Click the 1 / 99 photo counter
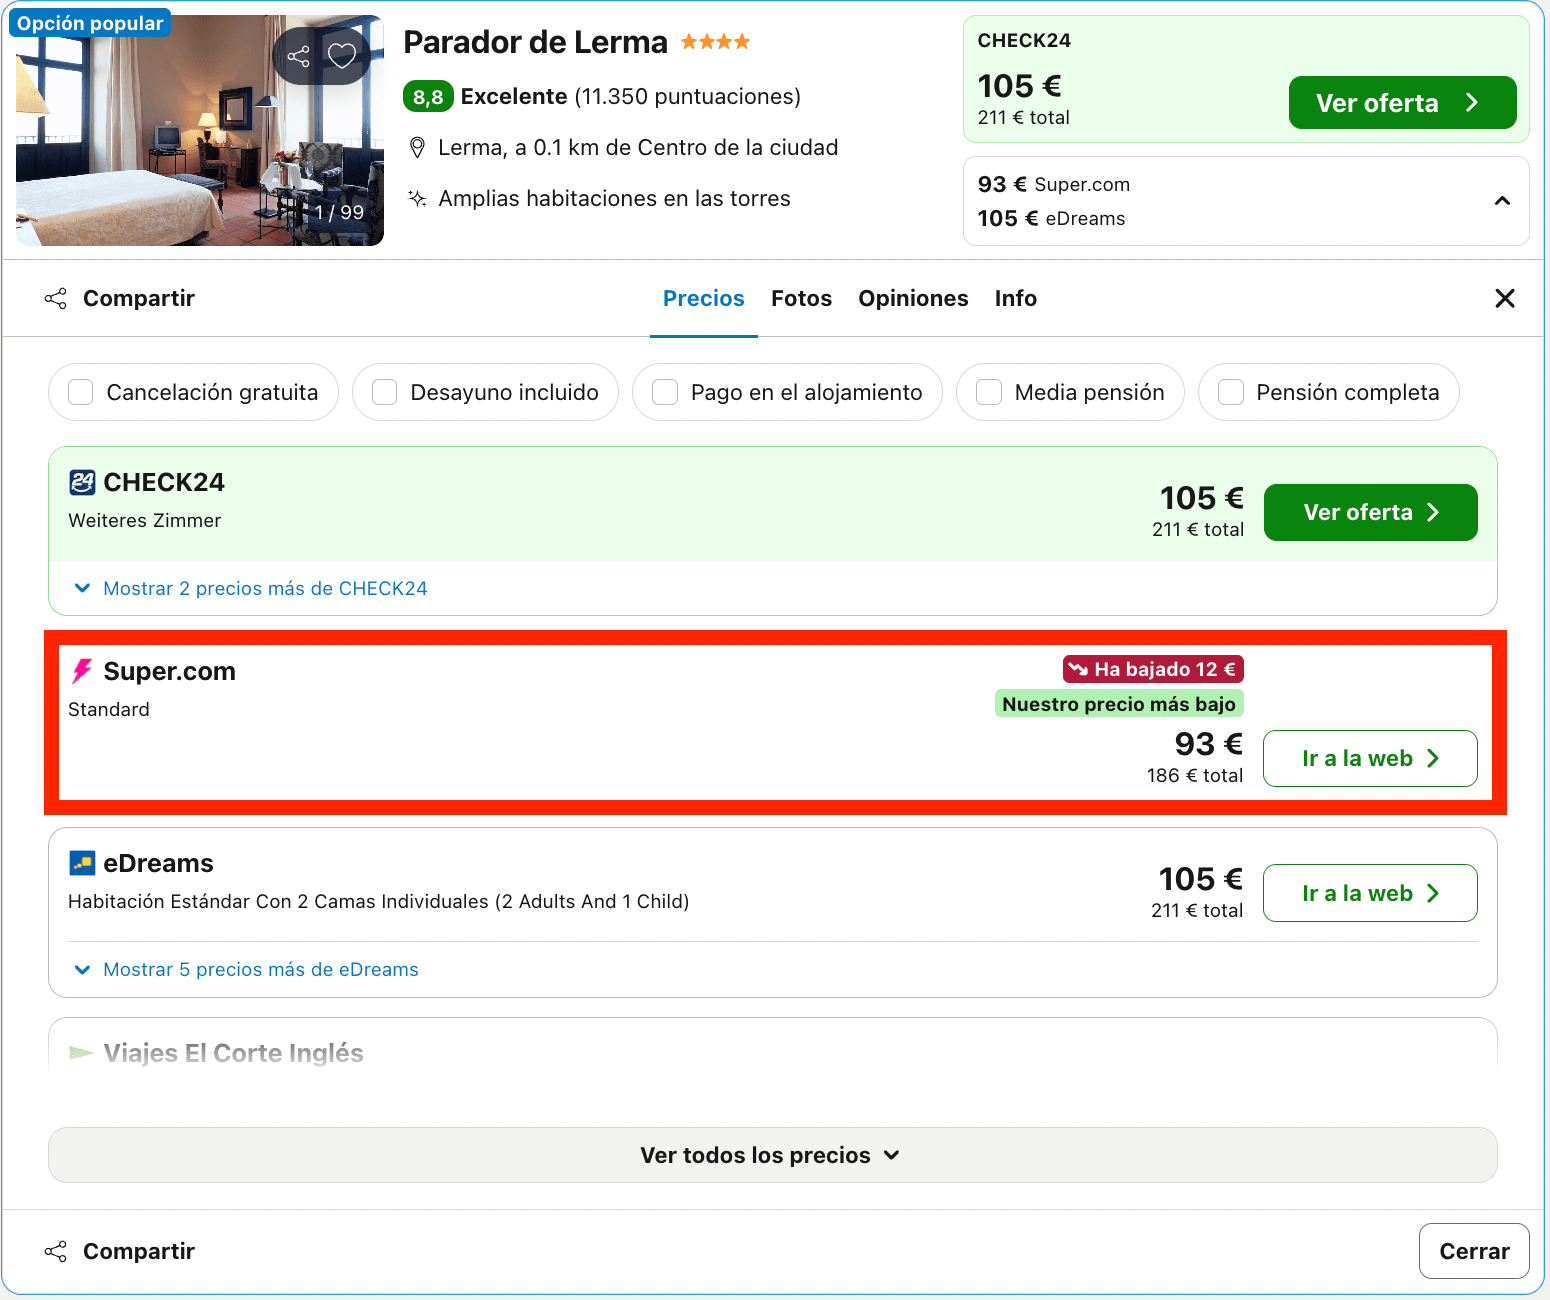 (x=339, y=212)
